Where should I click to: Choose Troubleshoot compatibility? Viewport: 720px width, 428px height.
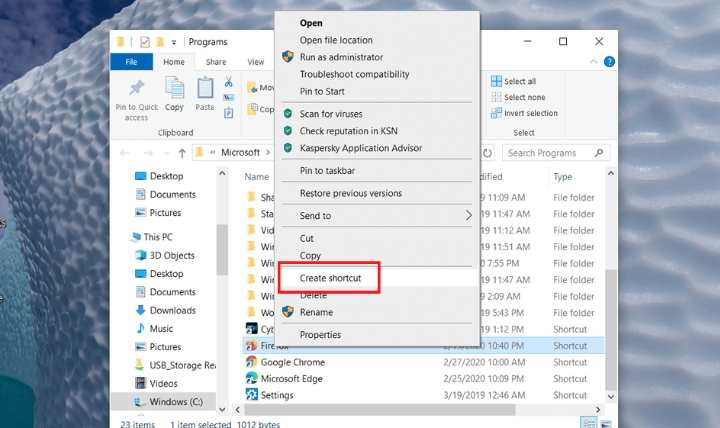(354, 74)
